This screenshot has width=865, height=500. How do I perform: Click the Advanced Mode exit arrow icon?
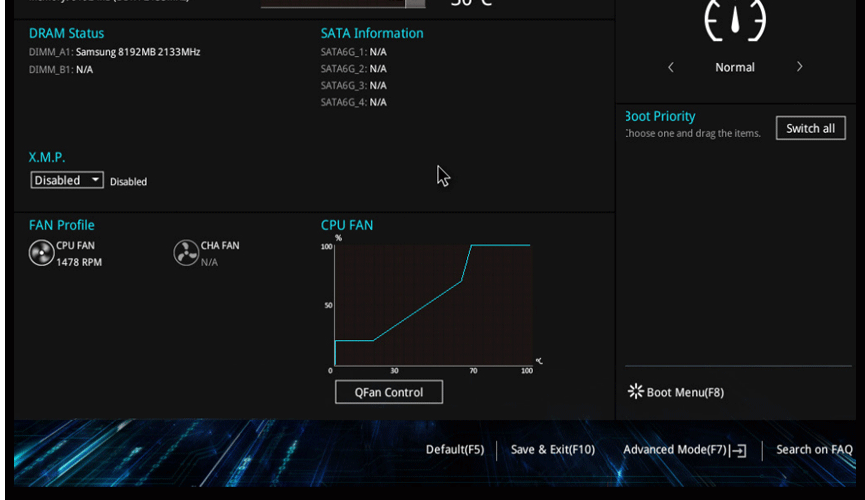[738, 451]
